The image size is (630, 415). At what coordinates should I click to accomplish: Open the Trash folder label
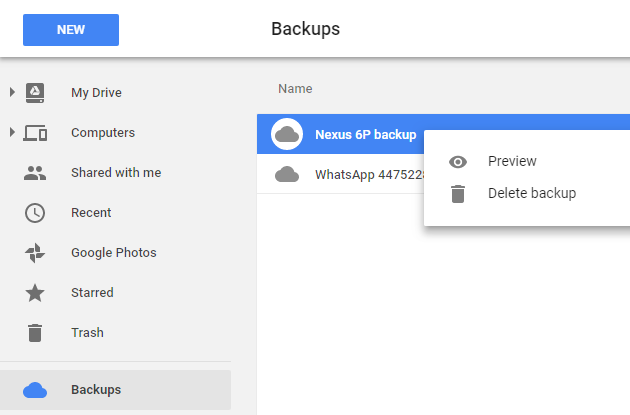coord(88,333)
